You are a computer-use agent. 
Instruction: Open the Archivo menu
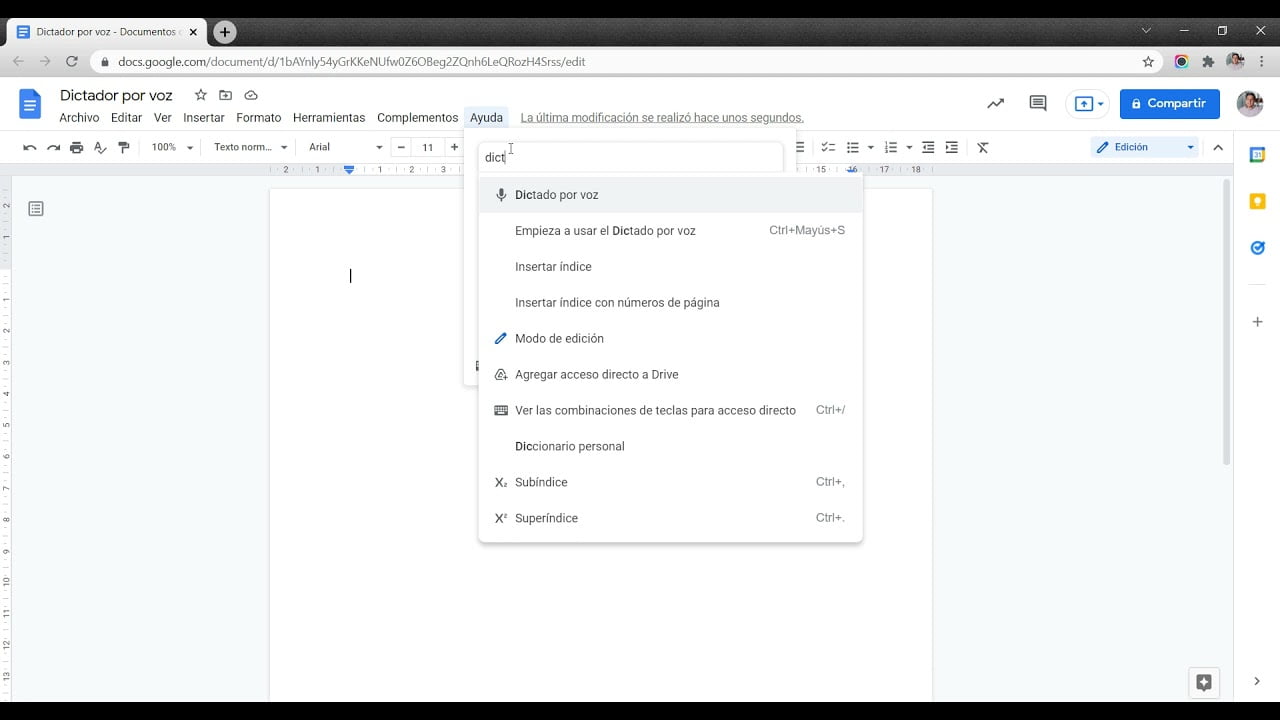(x=79, y=118)
